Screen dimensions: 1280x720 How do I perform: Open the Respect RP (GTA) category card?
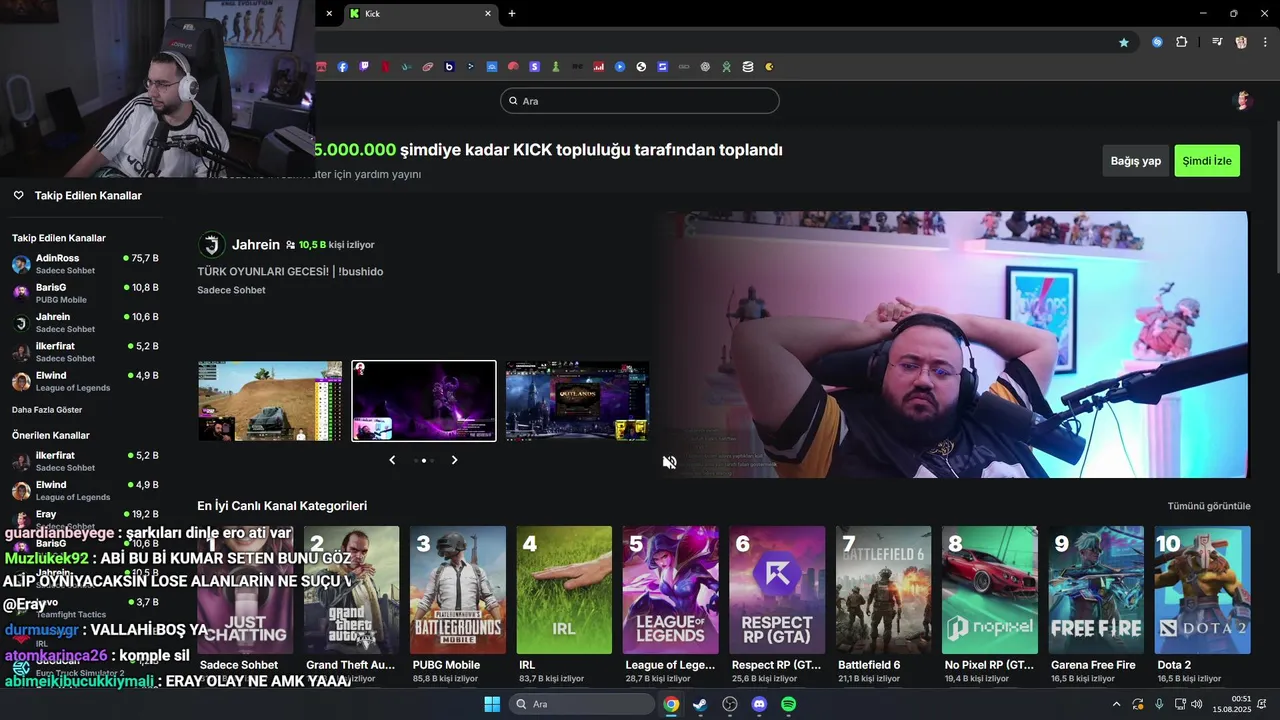[x=777, y=590]
